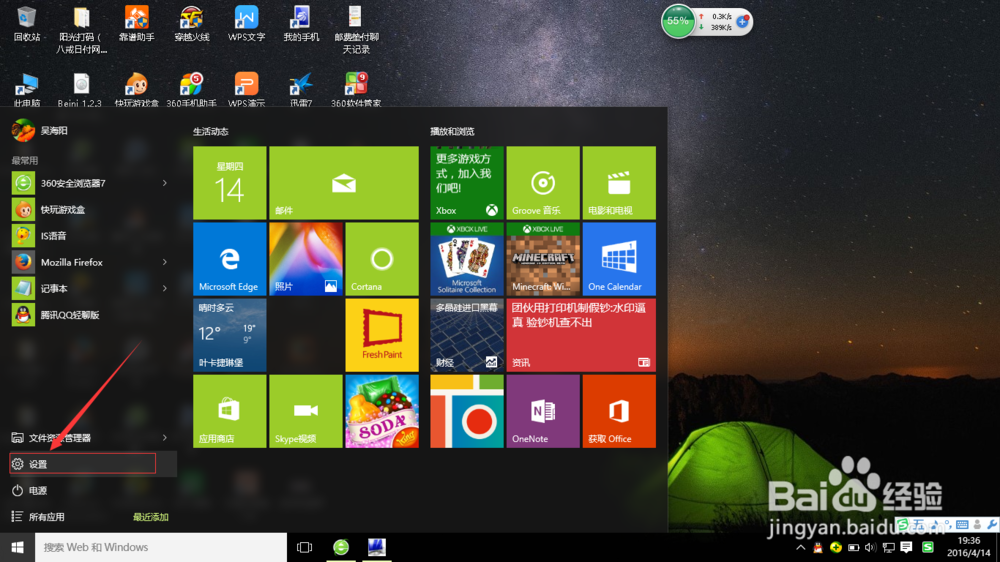Launch the Minecraft tile
Image resolution: width=1000 pixels, height=562 pixels.
(543, 258)
